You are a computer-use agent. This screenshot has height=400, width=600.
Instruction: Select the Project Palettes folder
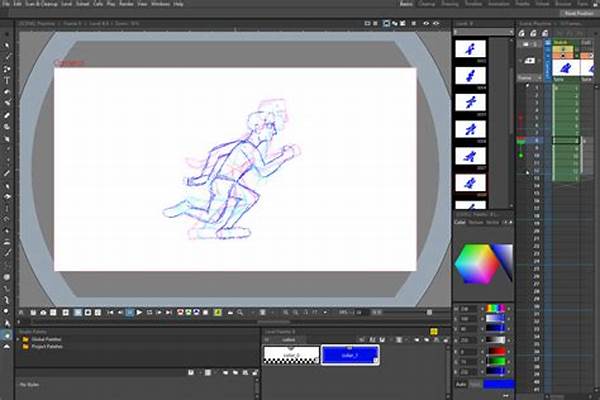coord(47,346)
